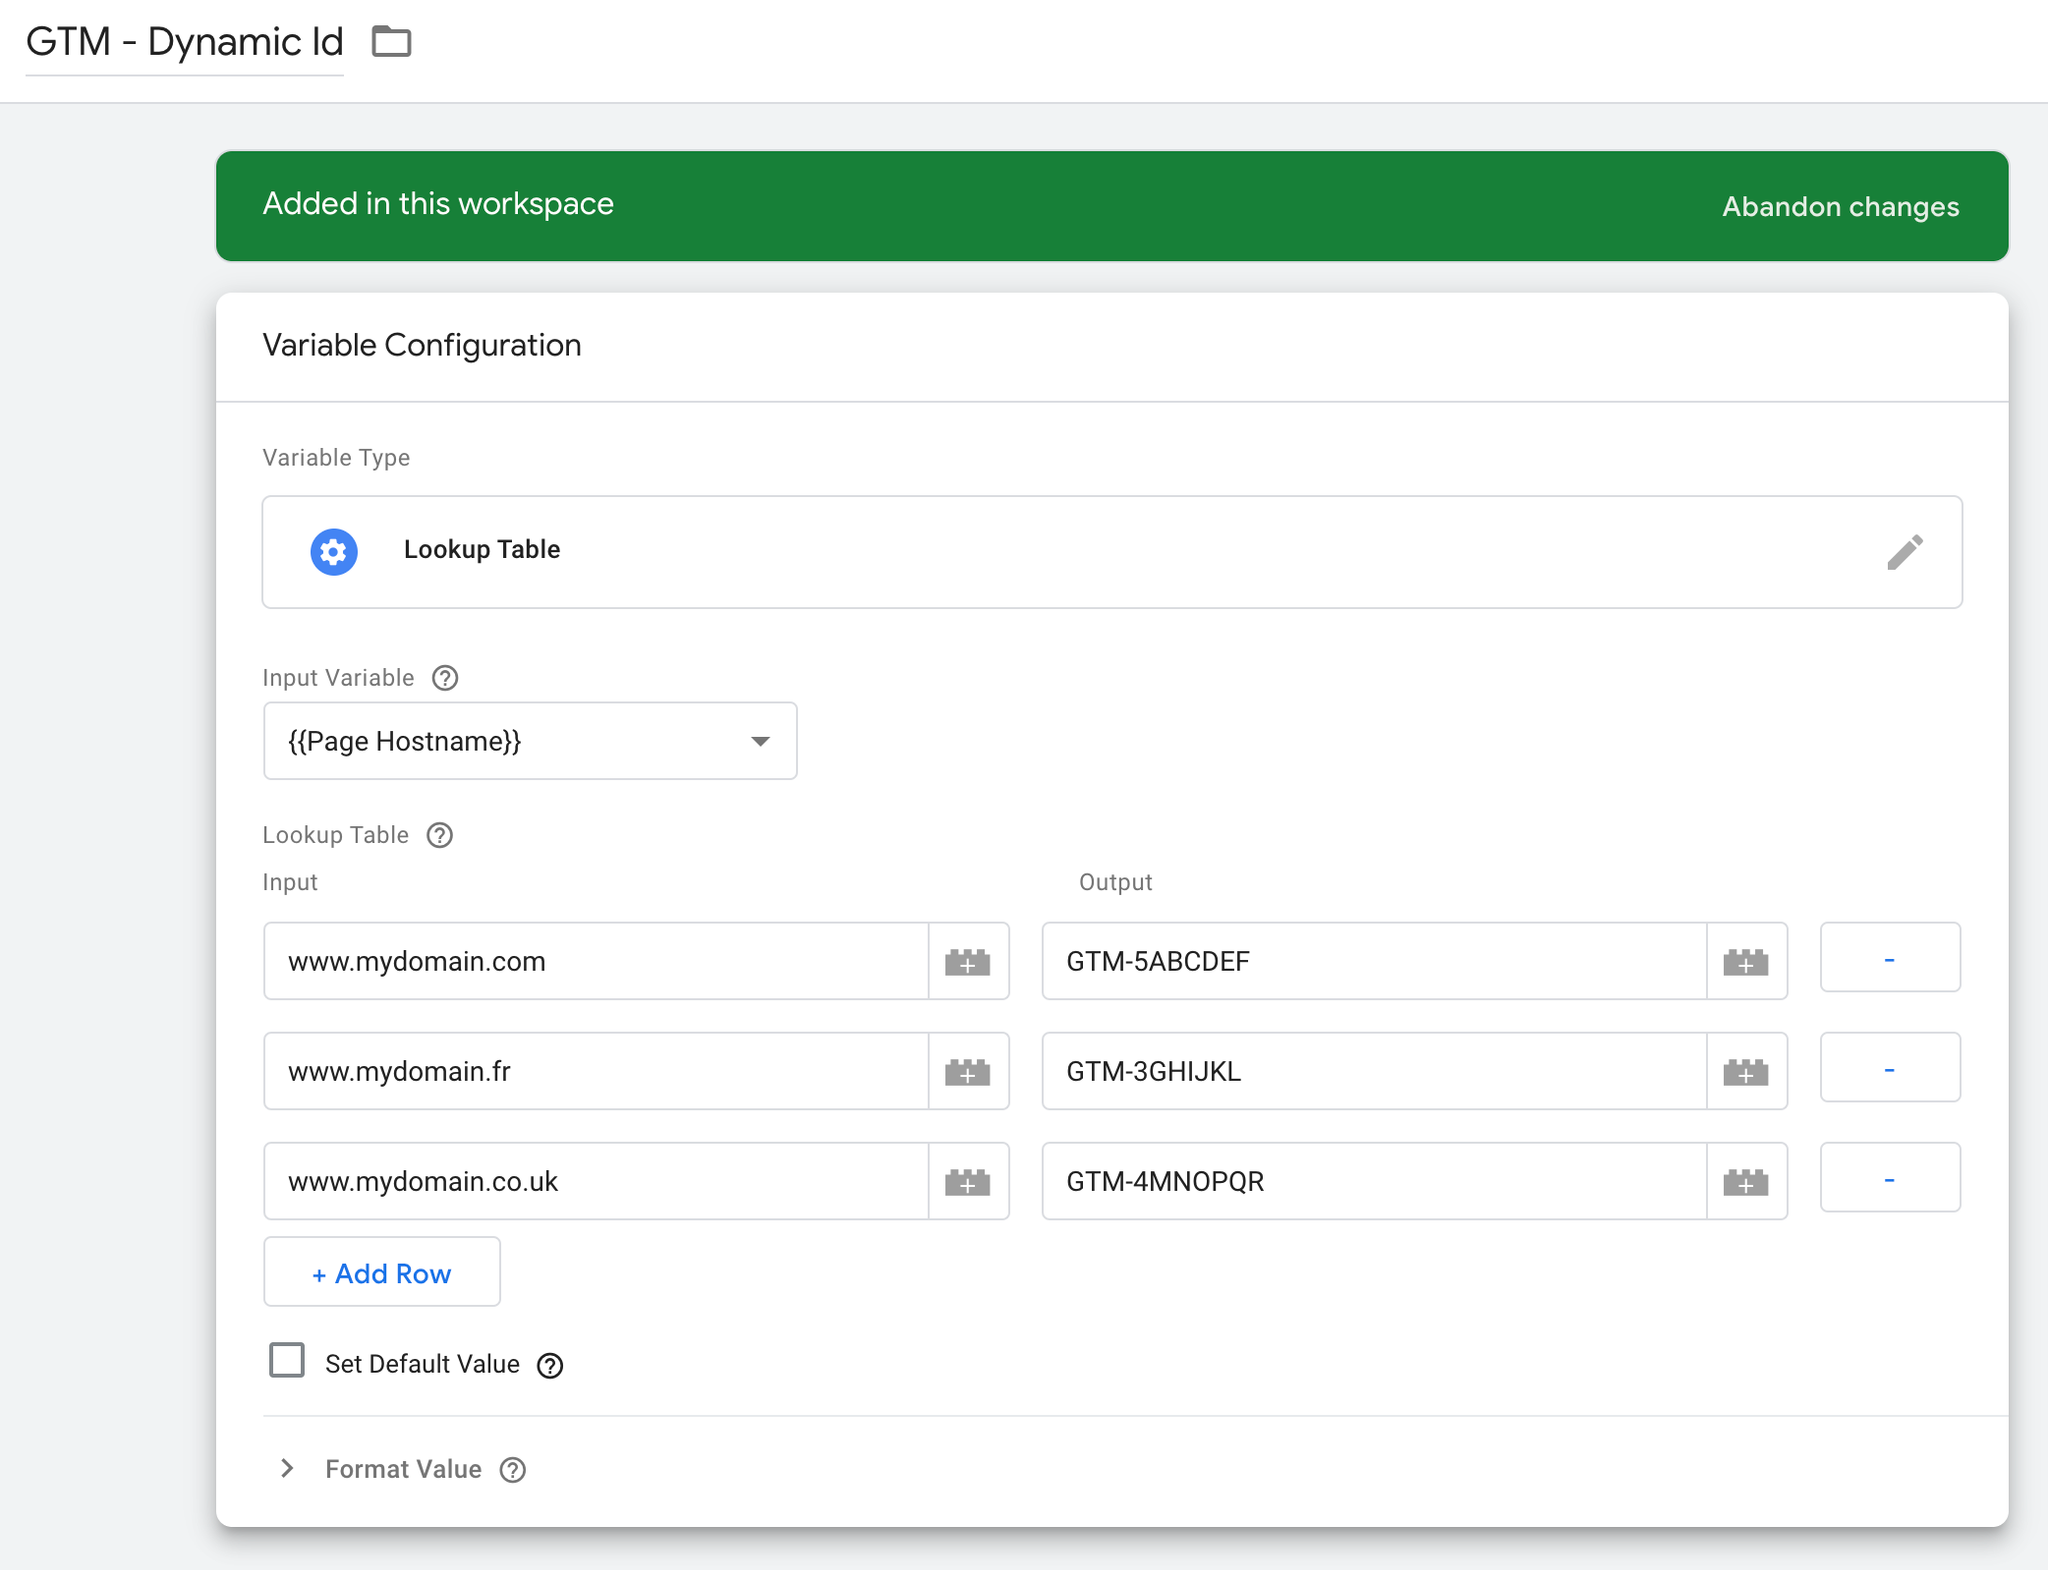Viewport: 2048px width, 1570px height.
Task: Insert variable in the www.mydomain.co.uk input
Action: (x=968, y=1181)
